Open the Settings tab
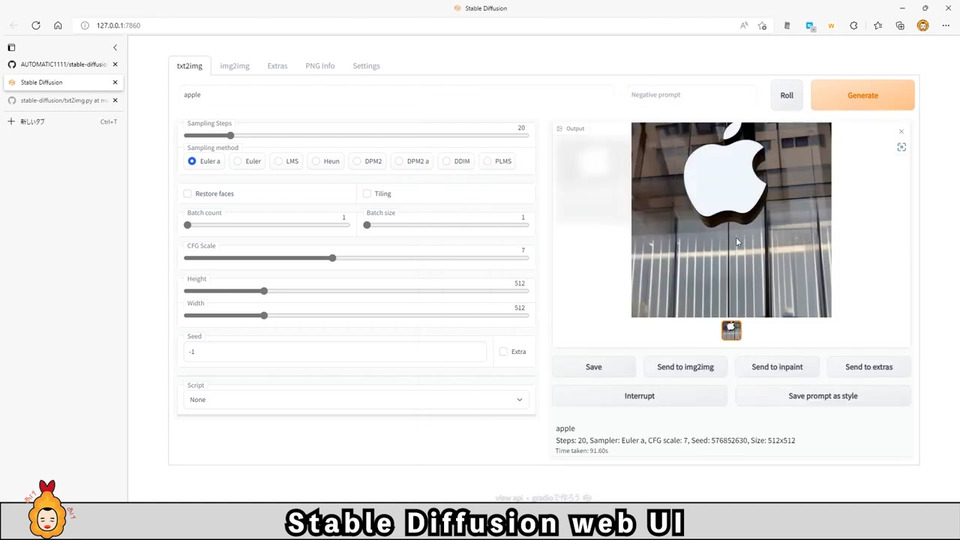 [366, 66]
